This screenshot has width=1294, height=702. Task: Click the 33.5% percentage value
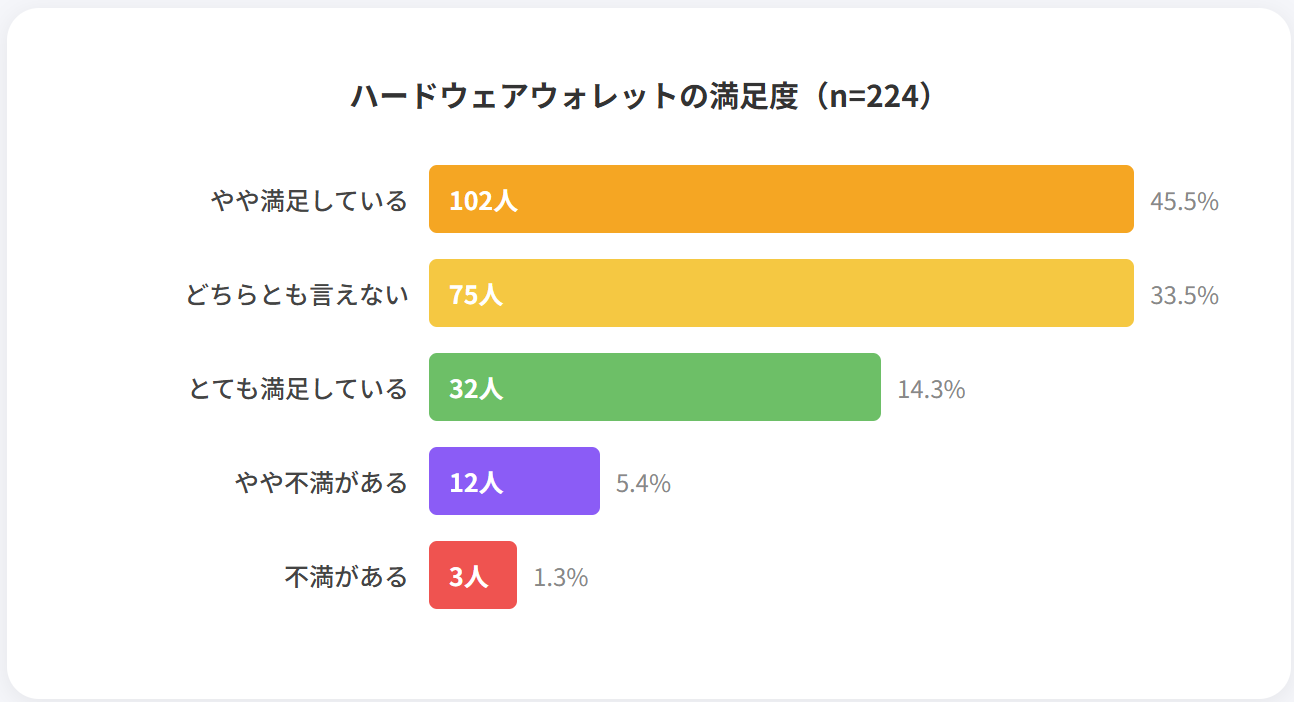pyautogui.click(x=1184, y=296)
